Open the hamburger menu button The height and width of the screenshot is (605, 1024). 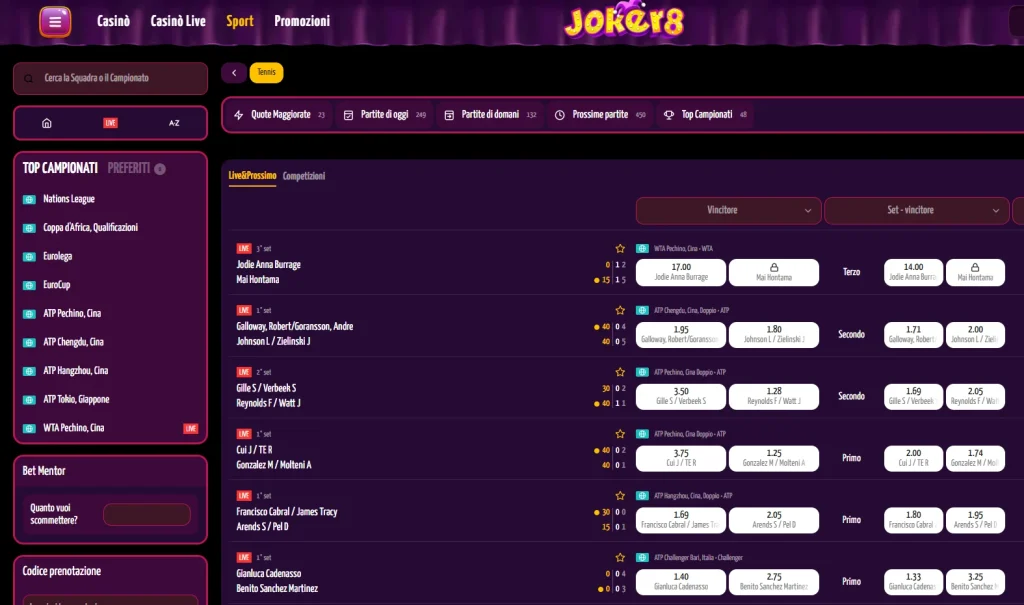[x=55, y=22]
